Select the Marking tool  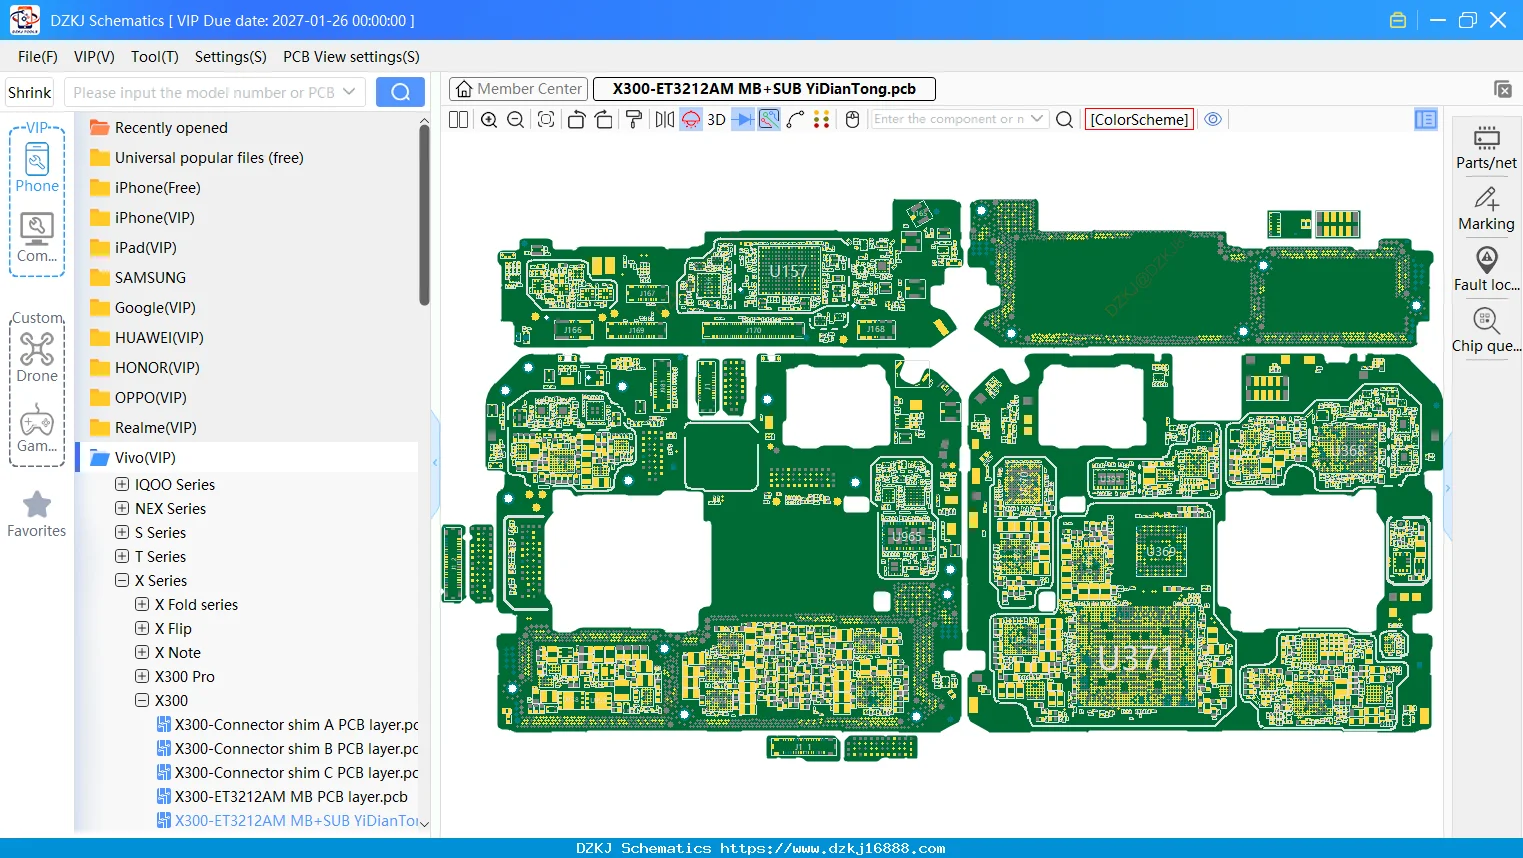(1486, 209)
